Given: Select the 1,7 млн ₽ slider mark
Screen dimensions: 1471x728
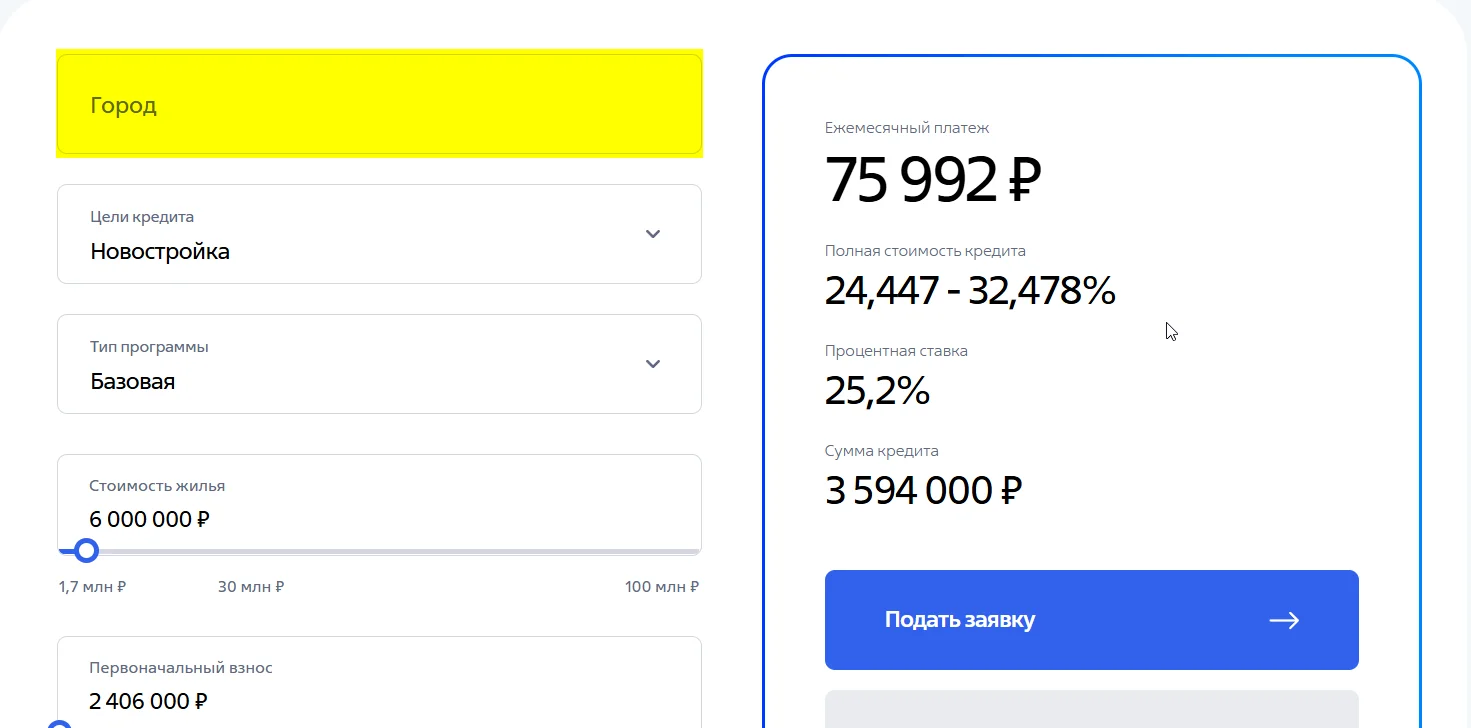Looking at the screenshot, I should tap(92, 587).
